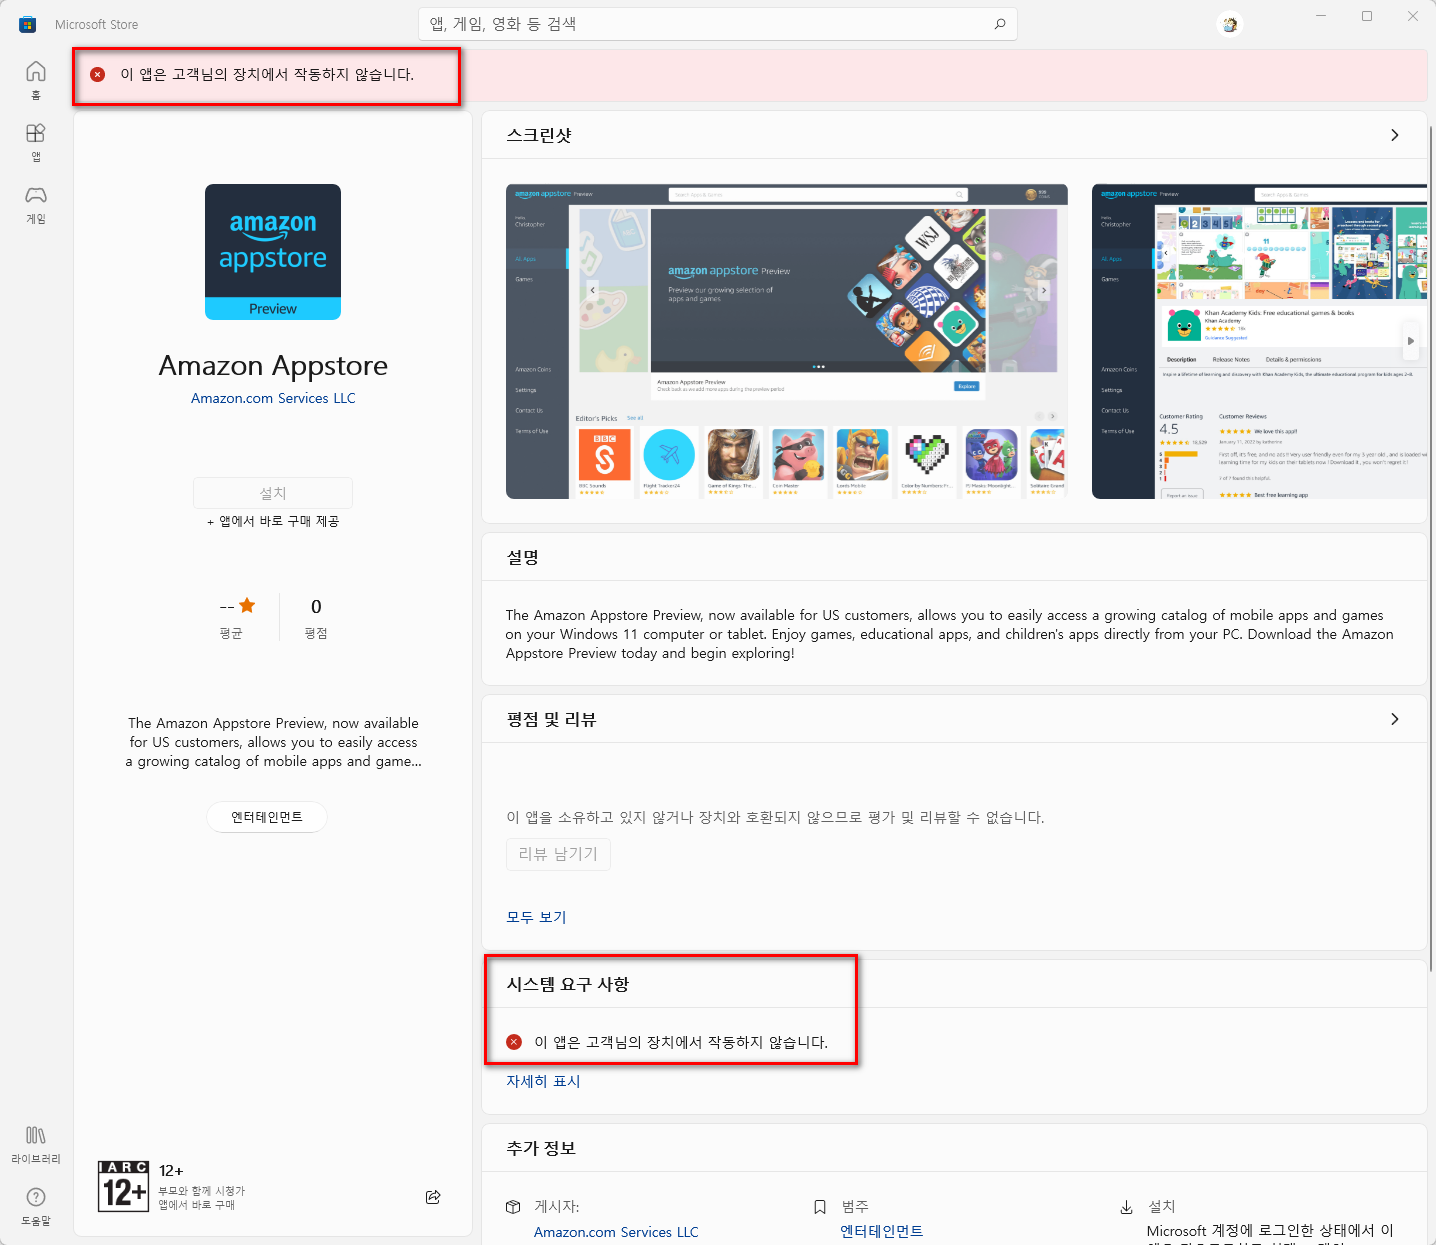Viewport: 1436px width, 1245px height.
Task: Open the Library (라이브러리) sidebar icon
Action: click(x=36, y=1144)
